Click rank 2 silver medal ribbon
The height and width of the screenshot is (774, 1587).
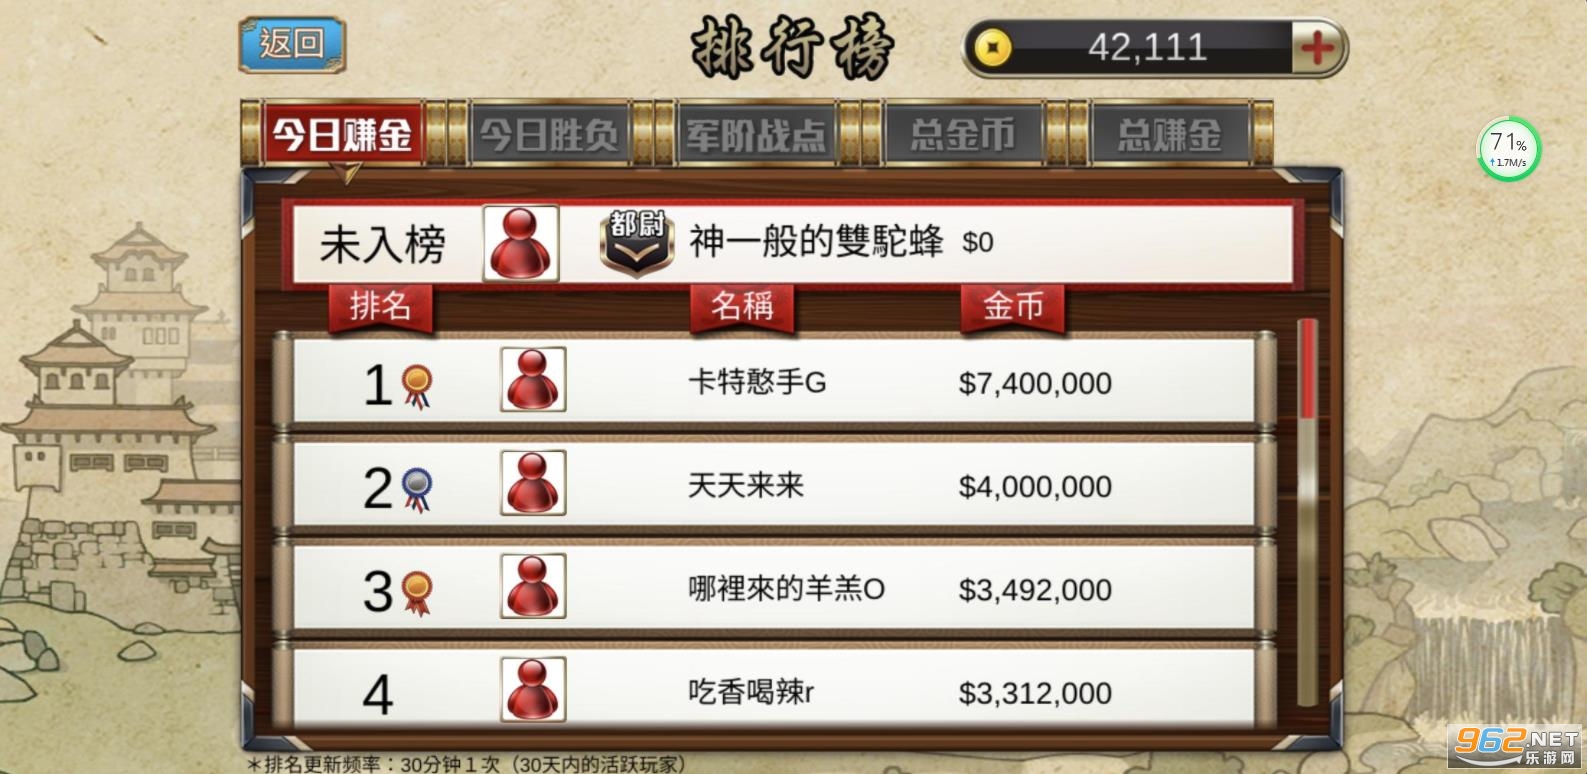coord(417,489)
